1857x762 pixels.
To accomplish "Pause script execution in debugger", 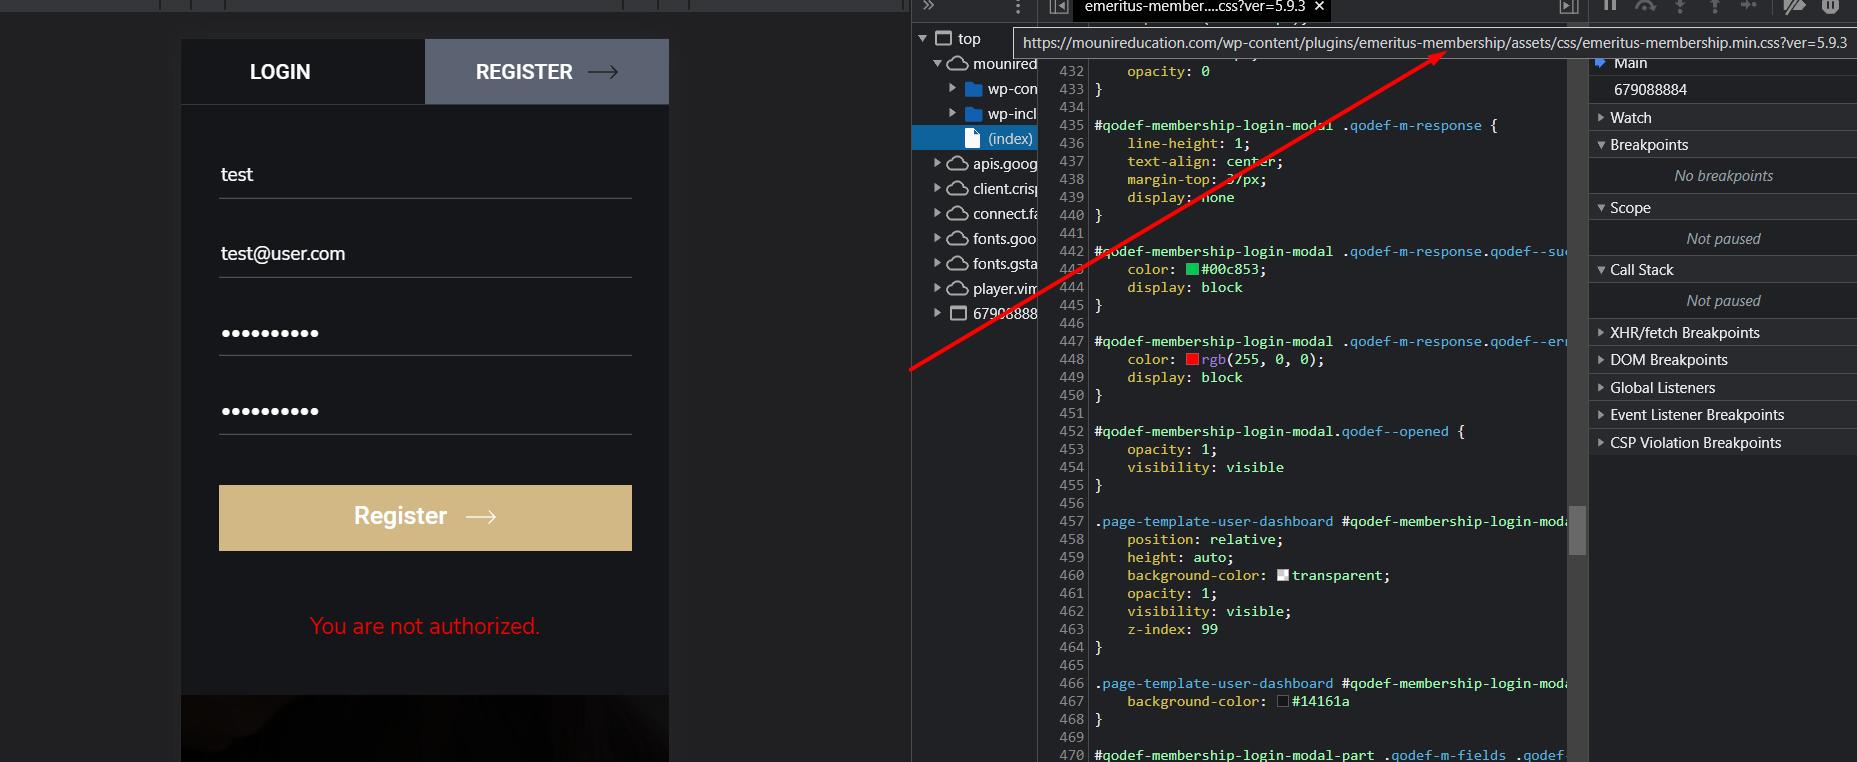I will pyautogui.click(x=1610, y=6).
